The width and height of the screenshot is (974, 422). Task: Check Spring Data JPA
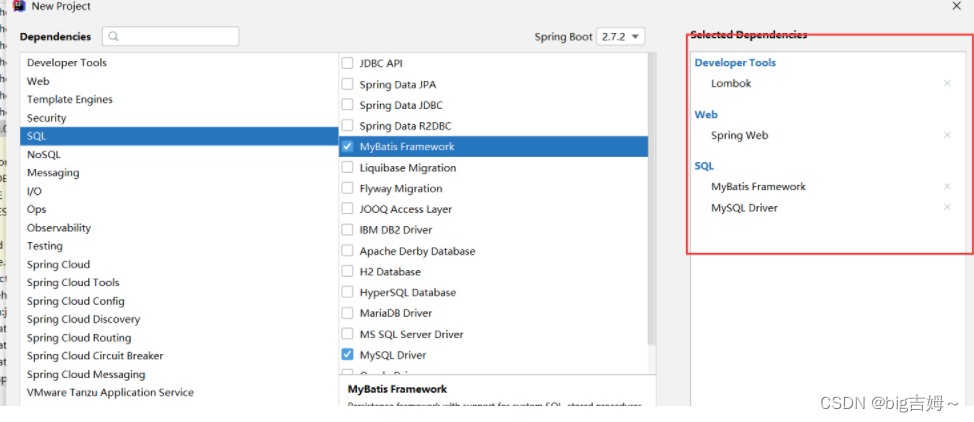pyautogui.click(x=347, y=85)
